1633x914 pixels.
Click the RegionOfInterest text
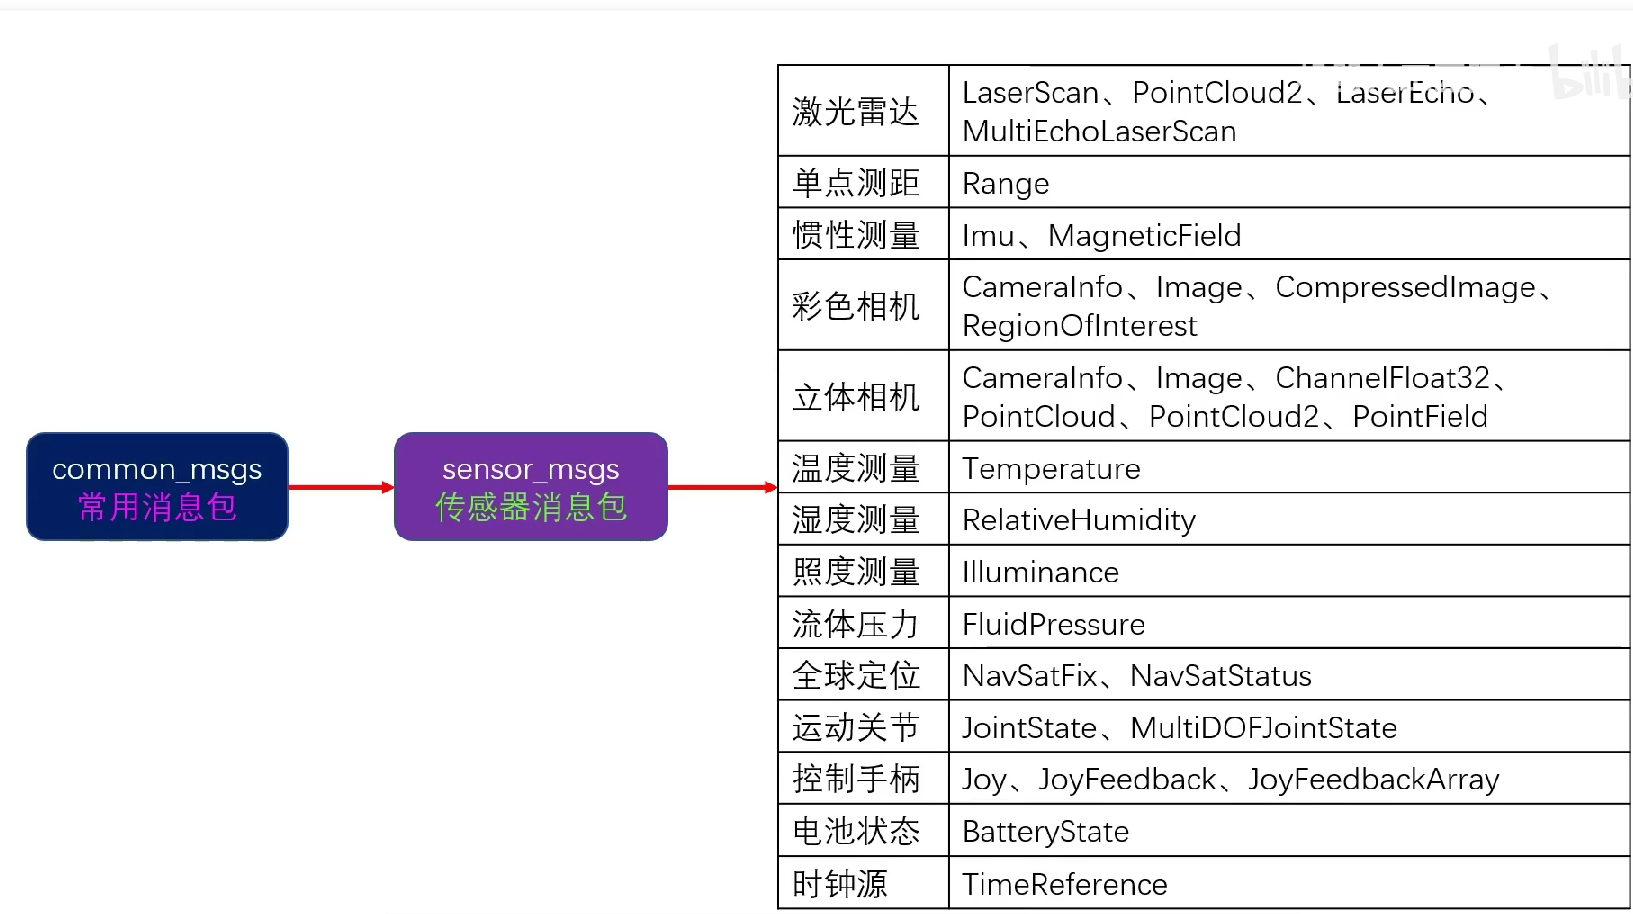pos(1079,326)
